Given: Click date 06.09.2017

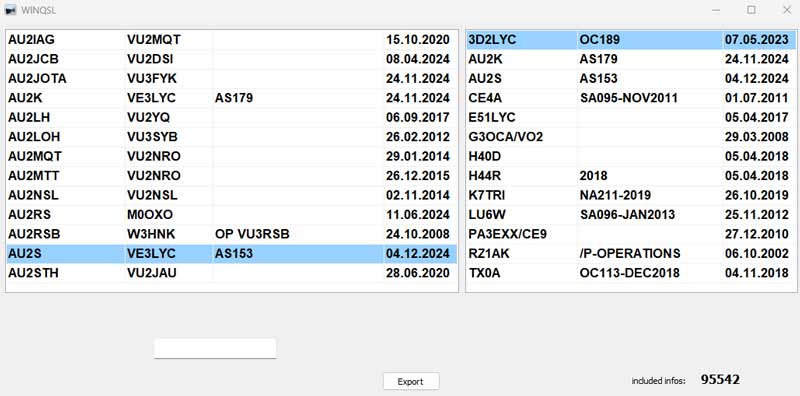Looking at the screenshot, I should coord(418,117).
